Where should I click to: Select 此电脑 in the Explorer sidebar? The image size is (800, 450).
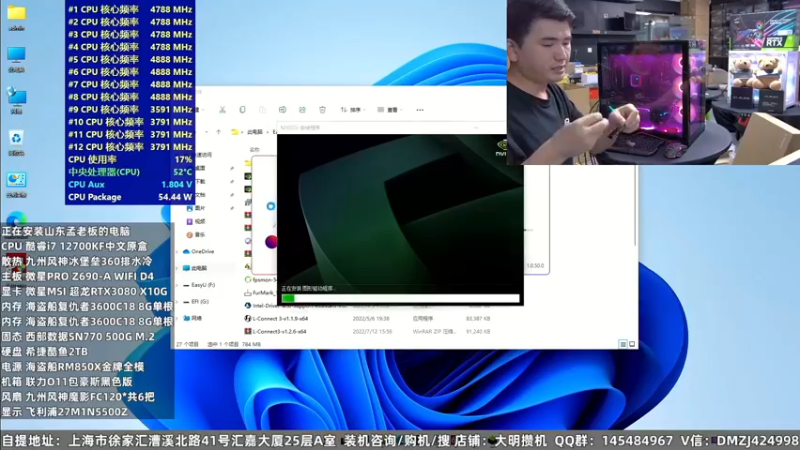pos(195,268)
